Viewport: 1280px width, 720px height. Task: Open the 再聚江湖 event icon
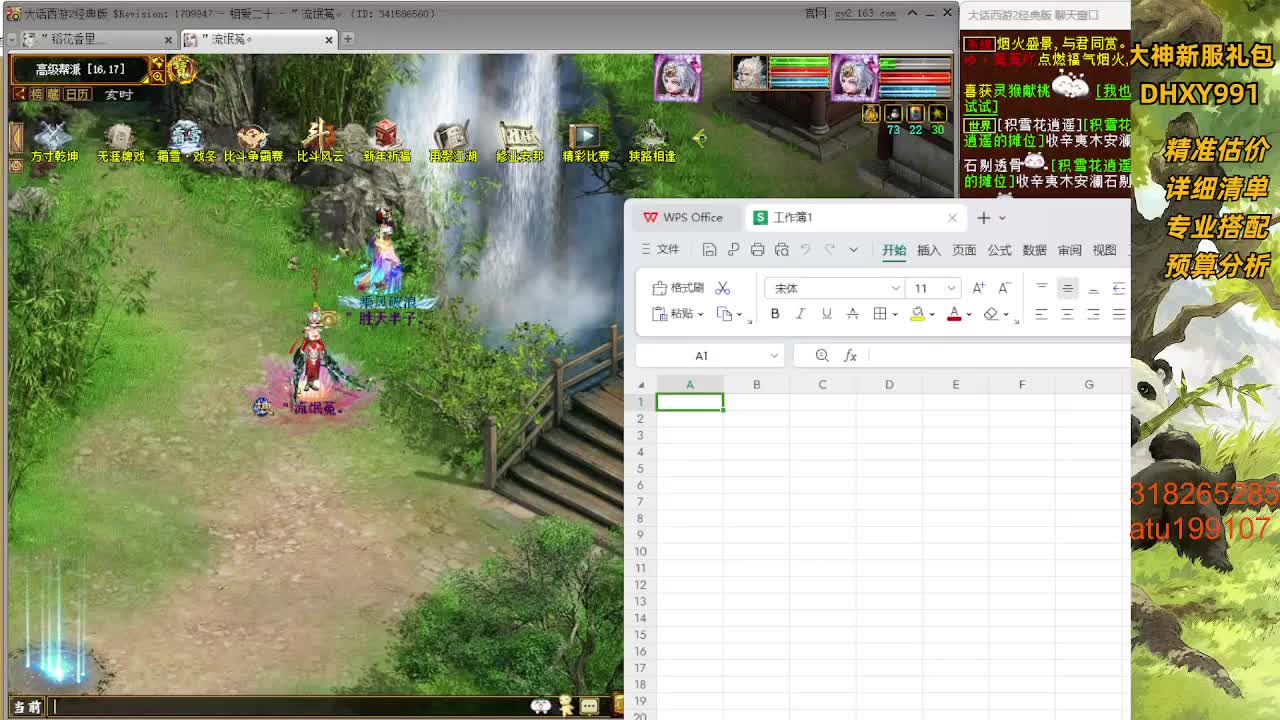452,140
